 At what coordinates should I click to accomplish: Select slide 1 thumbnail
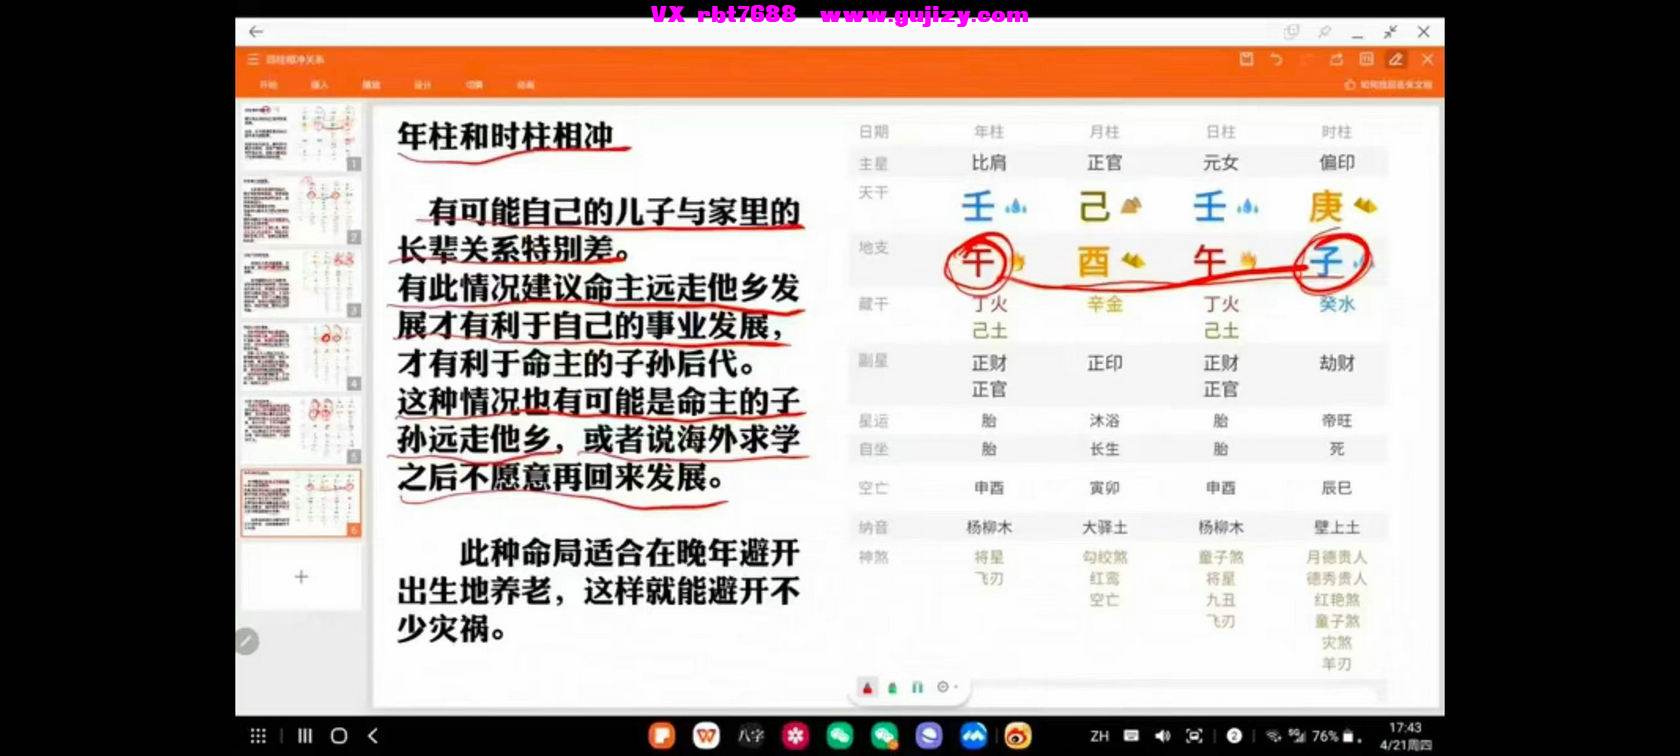(x=300, y=136)
